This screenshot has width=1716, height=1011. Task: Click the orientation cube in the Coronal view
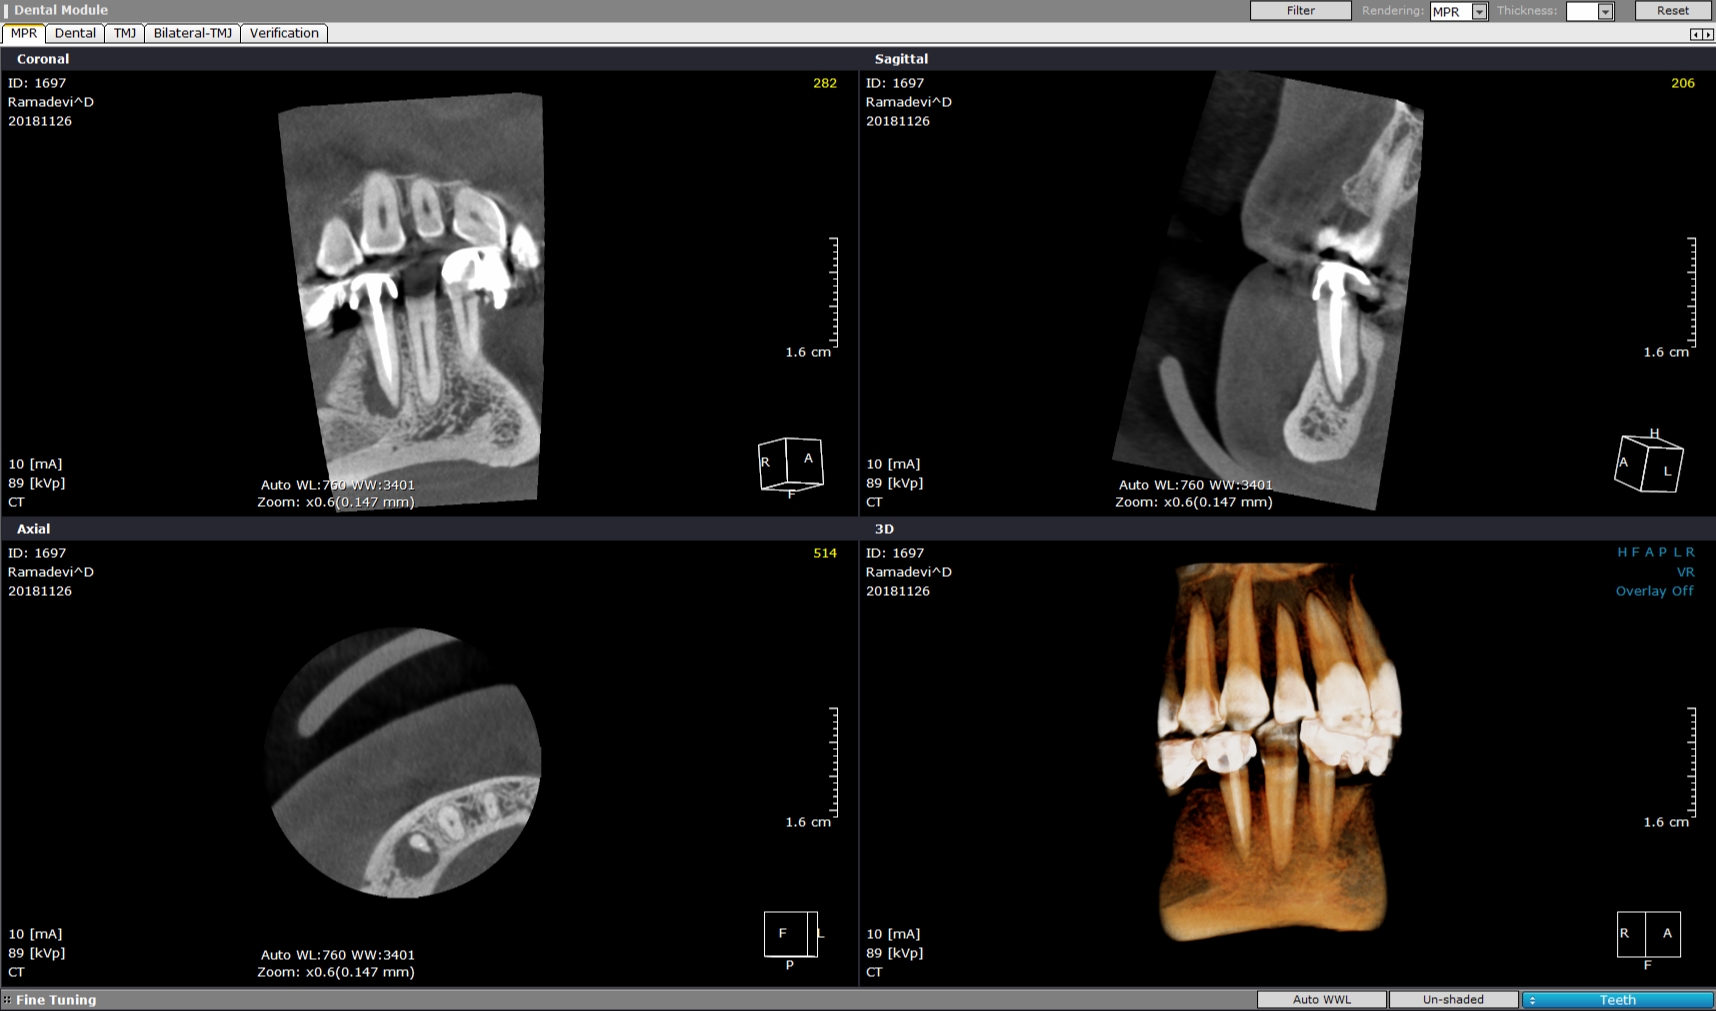point(791,463)
